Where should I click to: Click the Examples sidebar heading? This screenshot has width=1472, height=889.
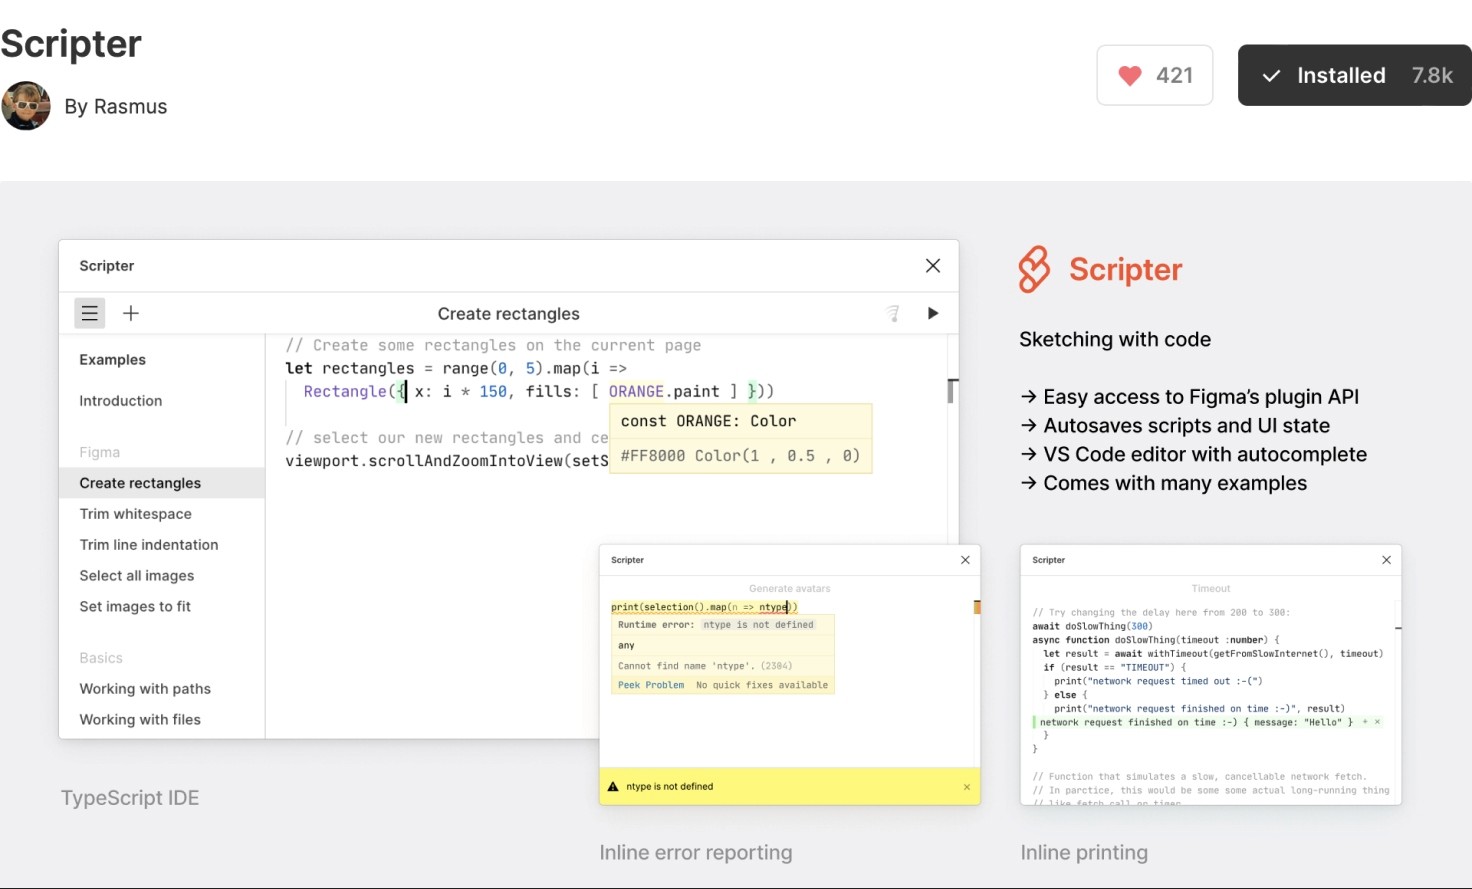[112, 360]
